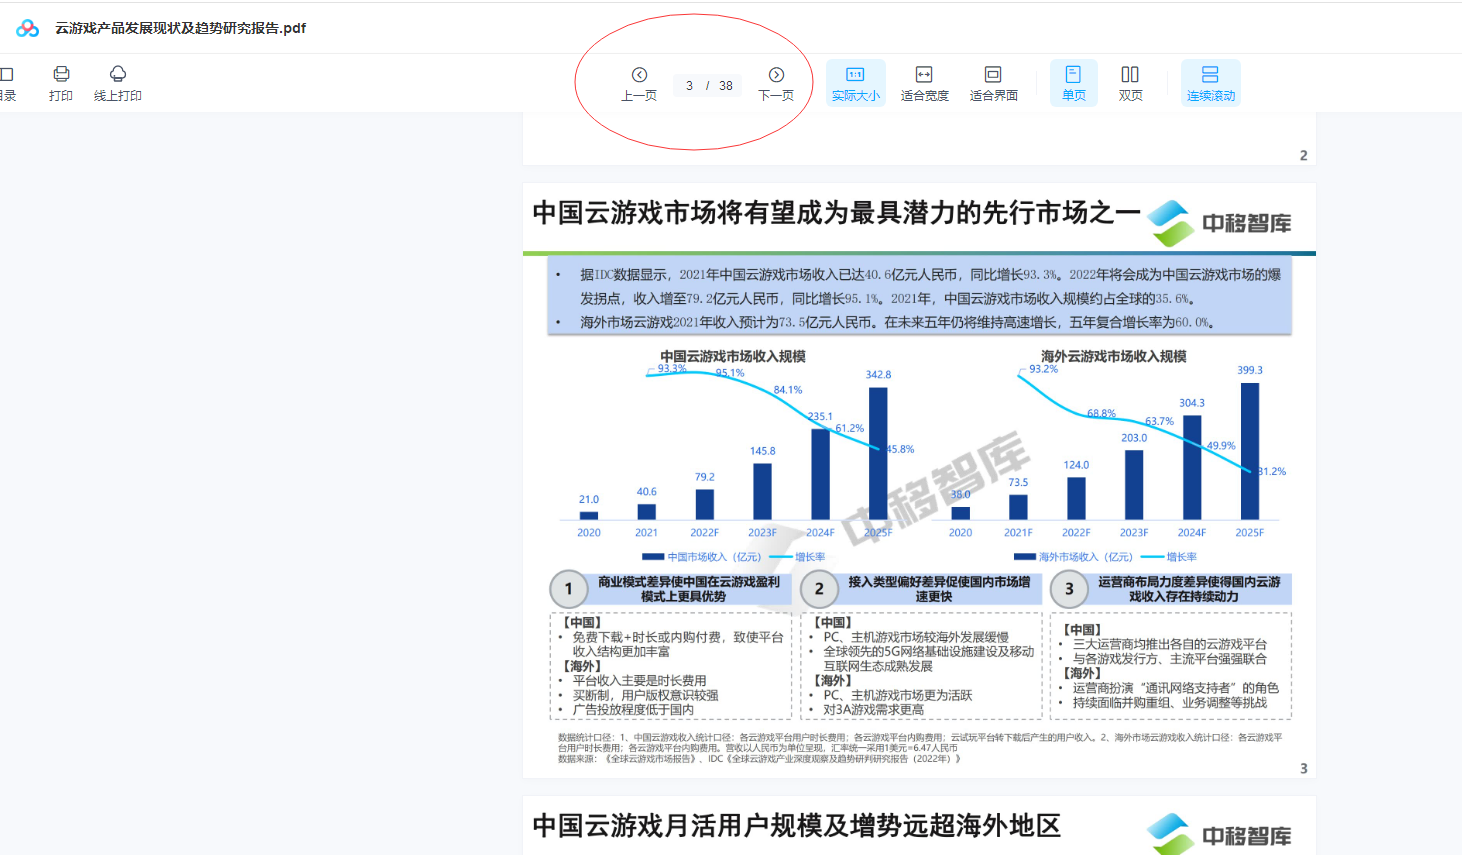Set zoom to actual size (实际大小)
This screenshot has width=1462, height=855.
click(x=855, y=83)
